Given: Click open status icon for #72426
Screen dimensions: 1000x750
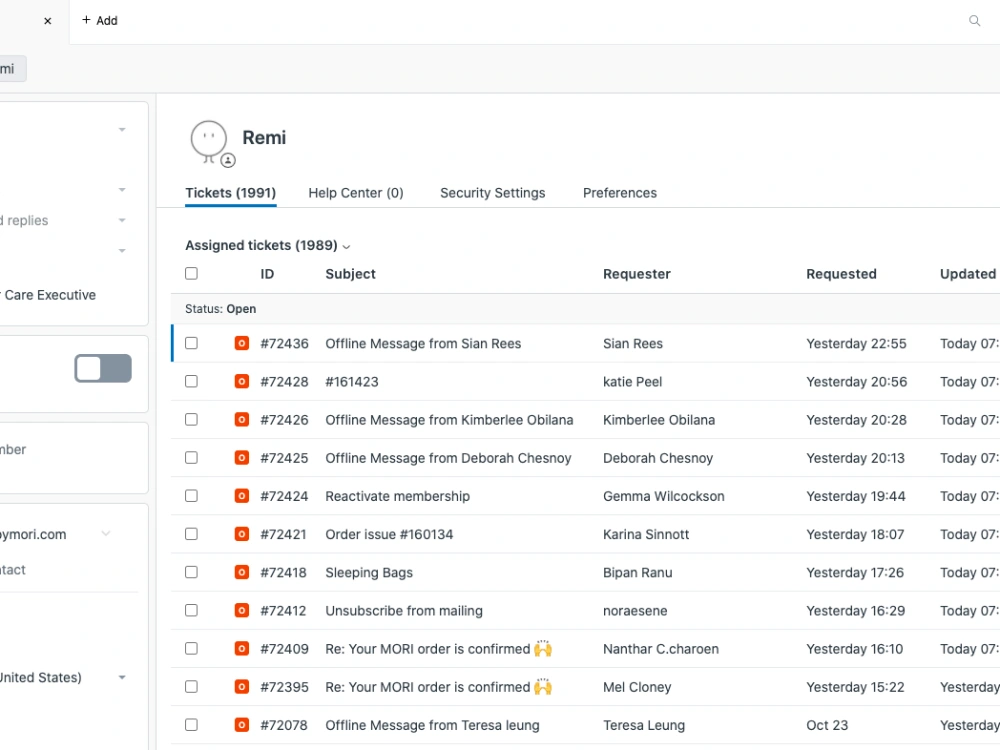Looking at the screenshot, I should coord(242,420).
